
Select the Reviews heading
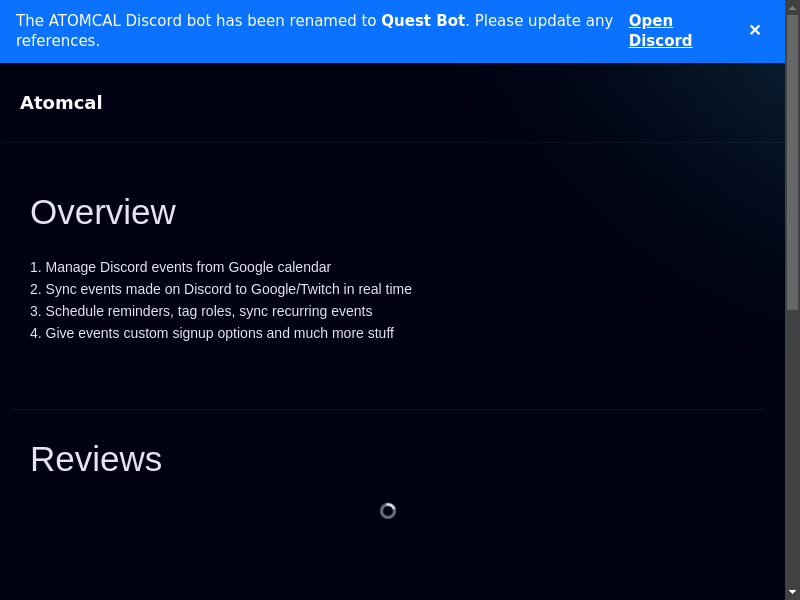(x=96, y=459)
